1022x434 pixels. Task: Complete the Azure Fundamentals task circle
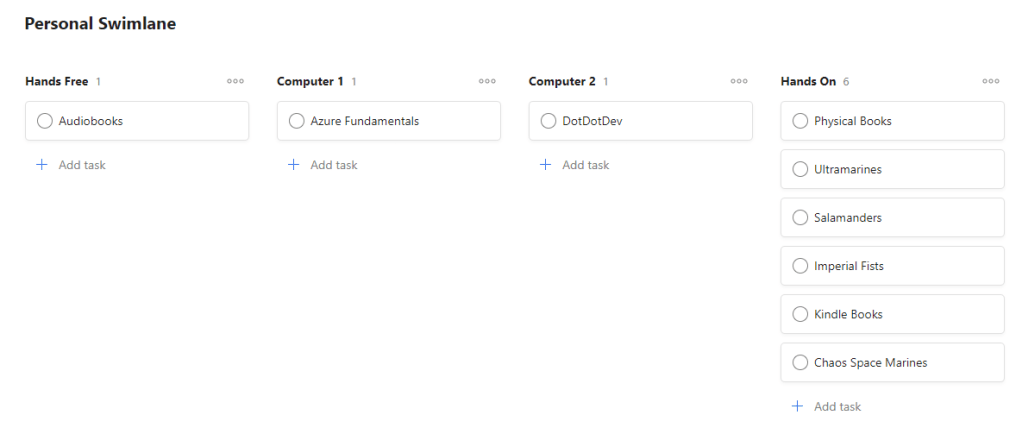point(296,121)
